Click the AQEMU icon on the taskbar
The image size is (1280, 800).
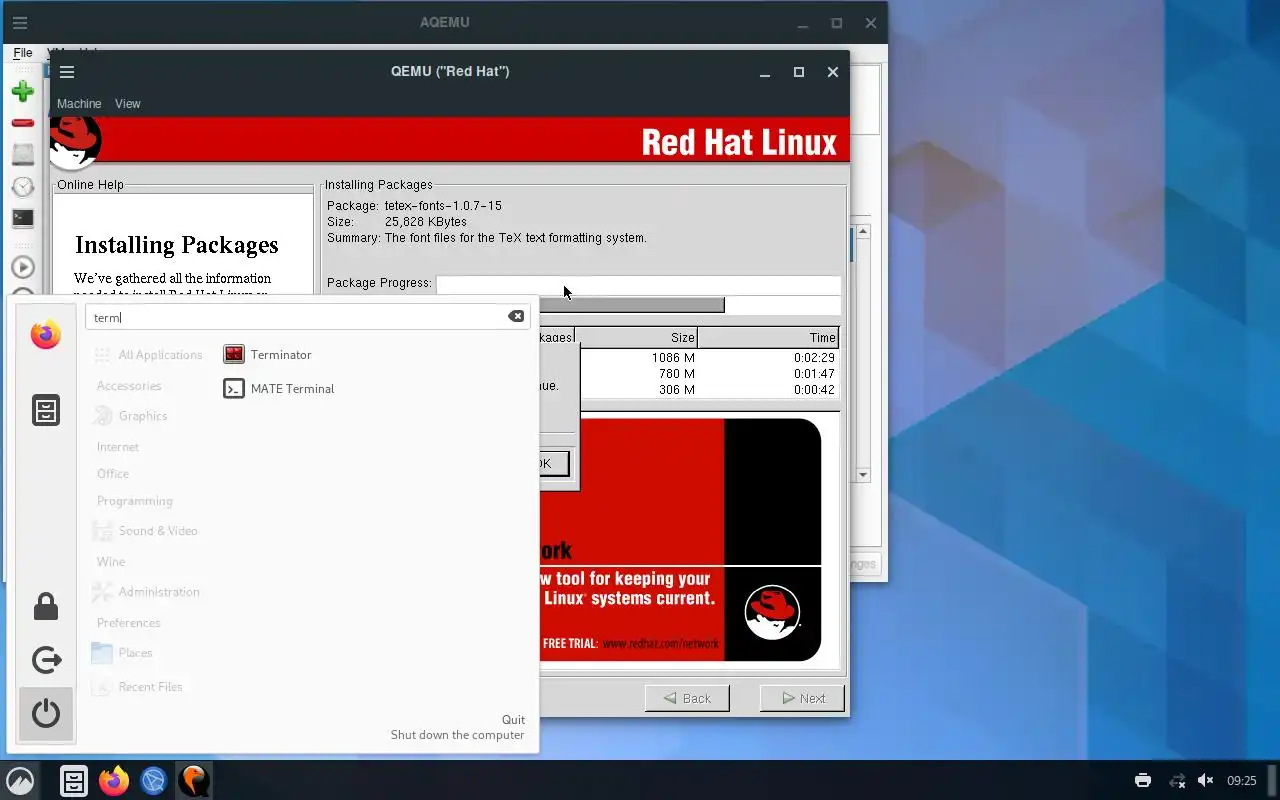pos(194,781)
